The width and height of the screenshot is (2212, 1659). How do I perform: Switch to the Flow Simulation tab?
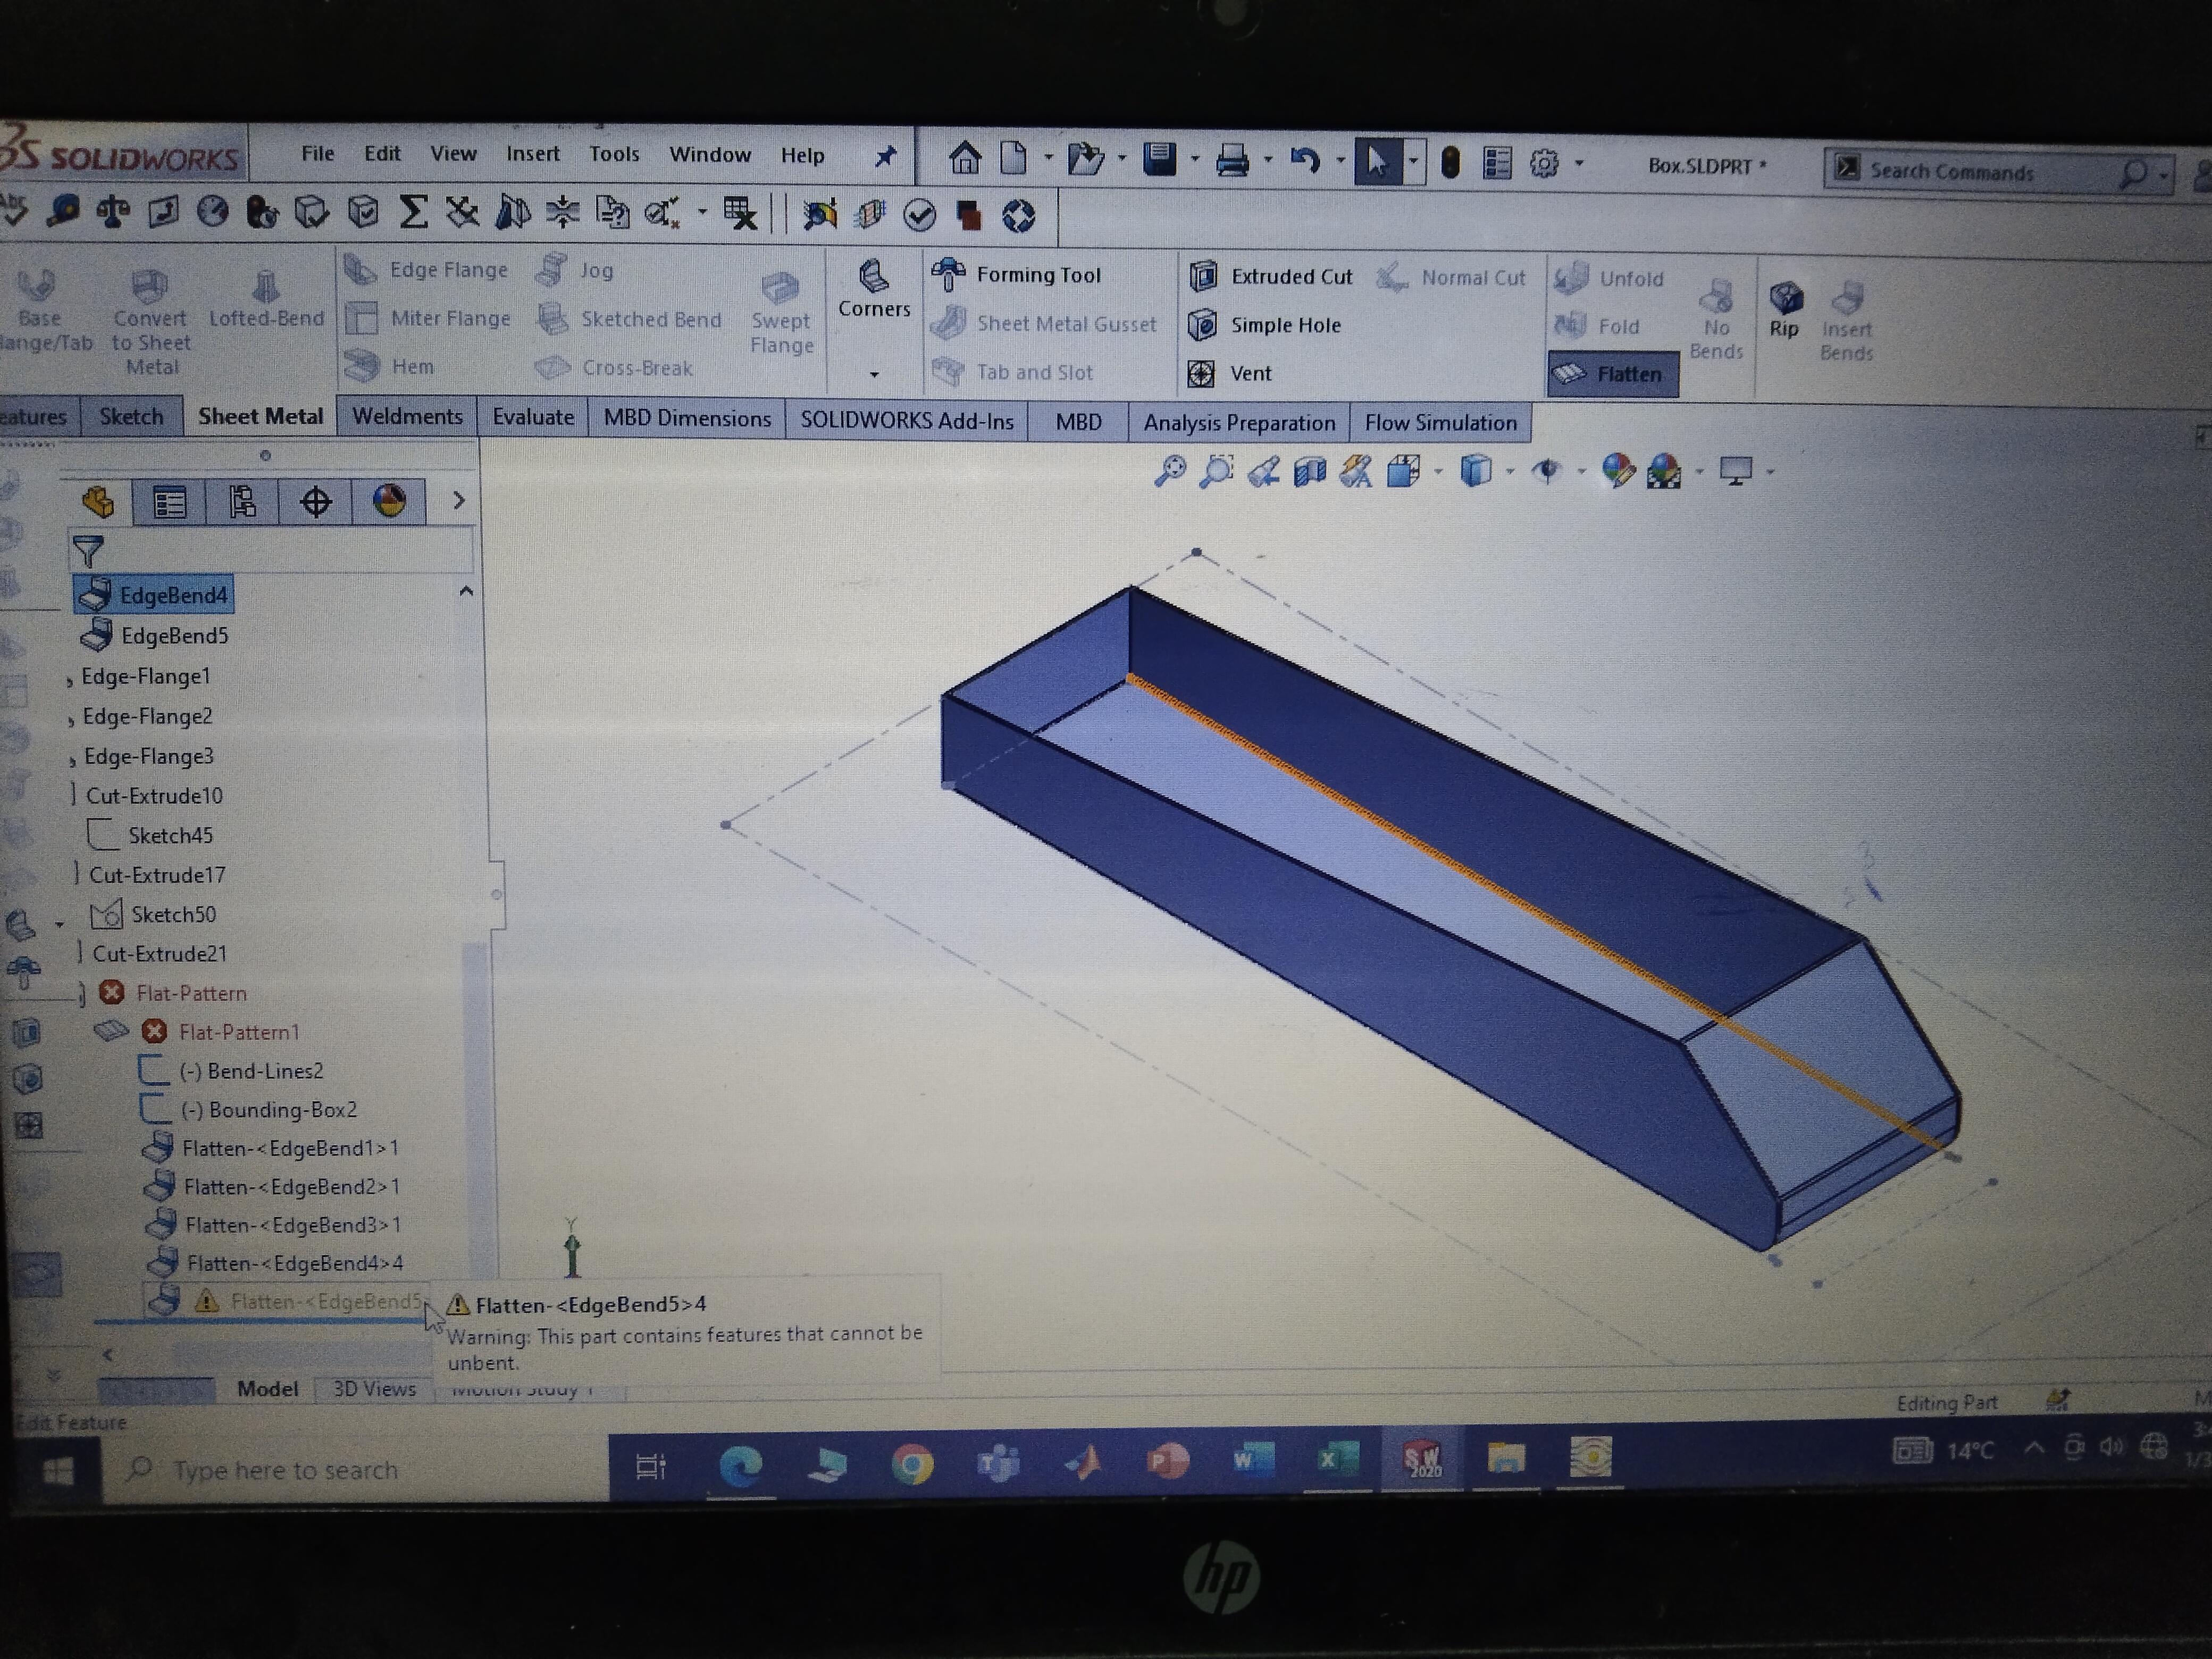coord(1440,423)
